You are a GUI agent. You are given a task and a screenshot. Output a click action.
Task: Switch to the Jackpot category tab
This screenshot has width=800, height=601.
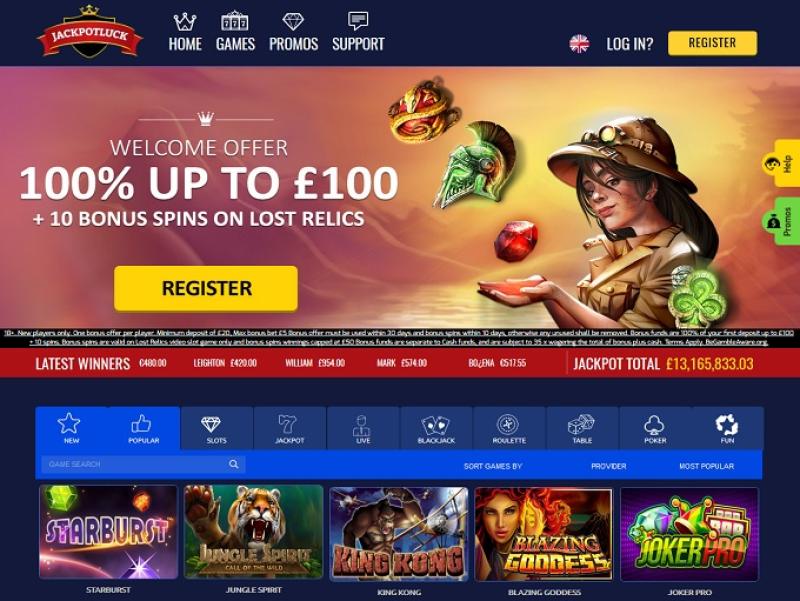click(289, 429)
